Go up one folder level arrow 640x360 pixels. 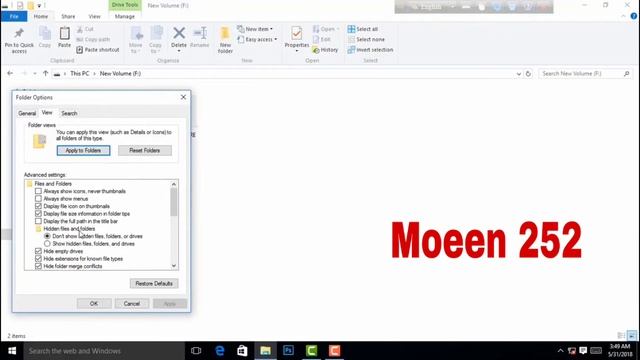pos(46,73)
